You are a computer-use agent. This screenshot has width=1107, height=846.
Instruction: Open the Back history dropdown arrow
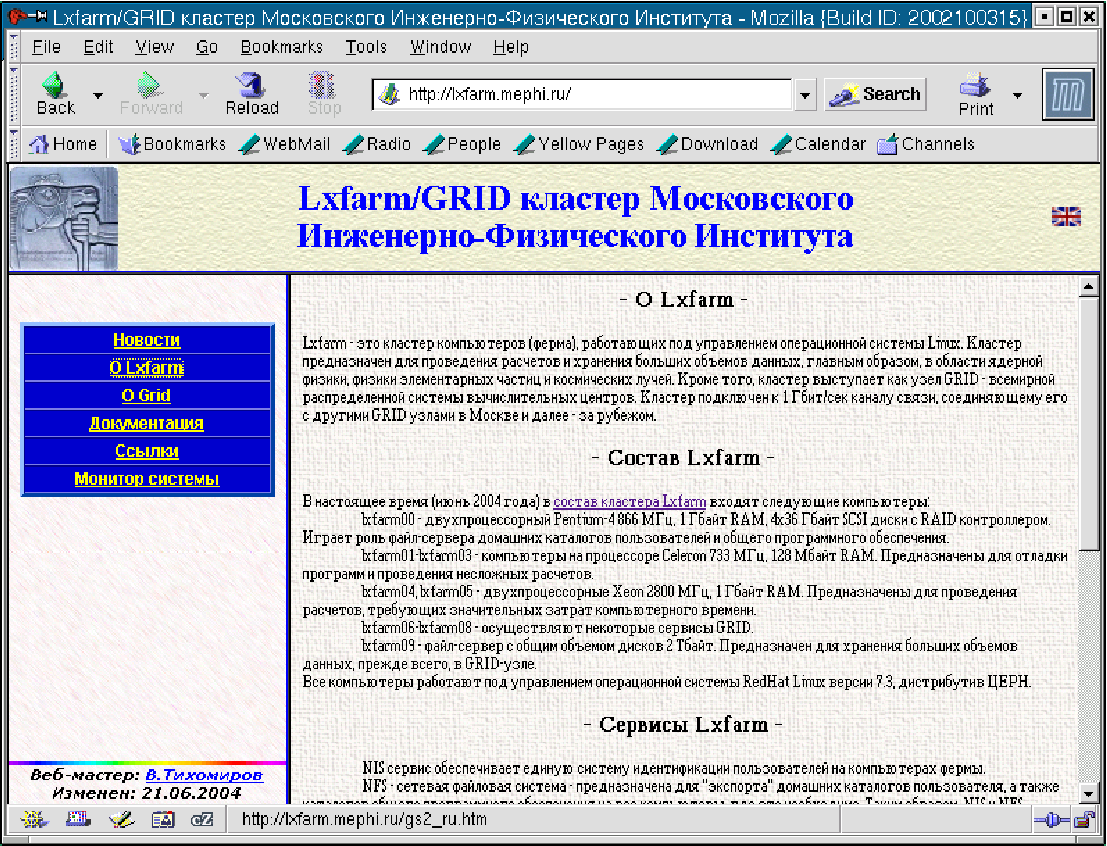(x=98, y=95)
